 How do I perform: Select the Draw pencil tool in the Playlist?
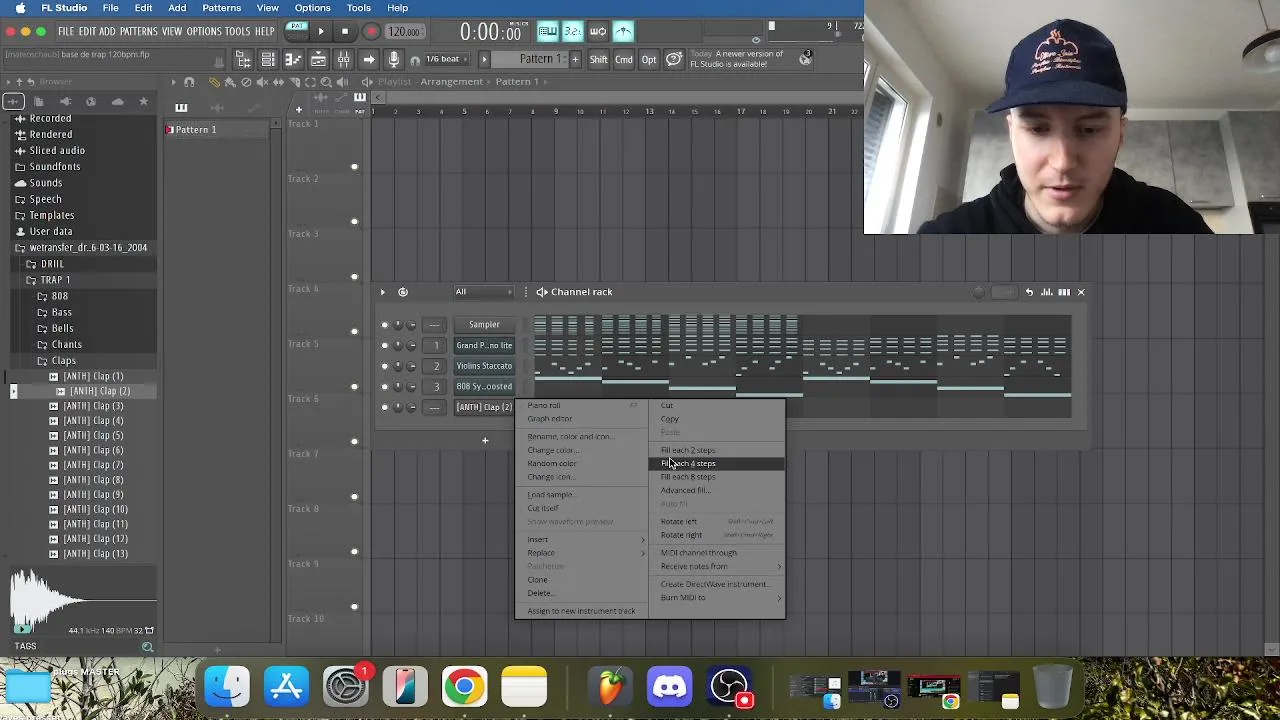click(x=214, y=82)
